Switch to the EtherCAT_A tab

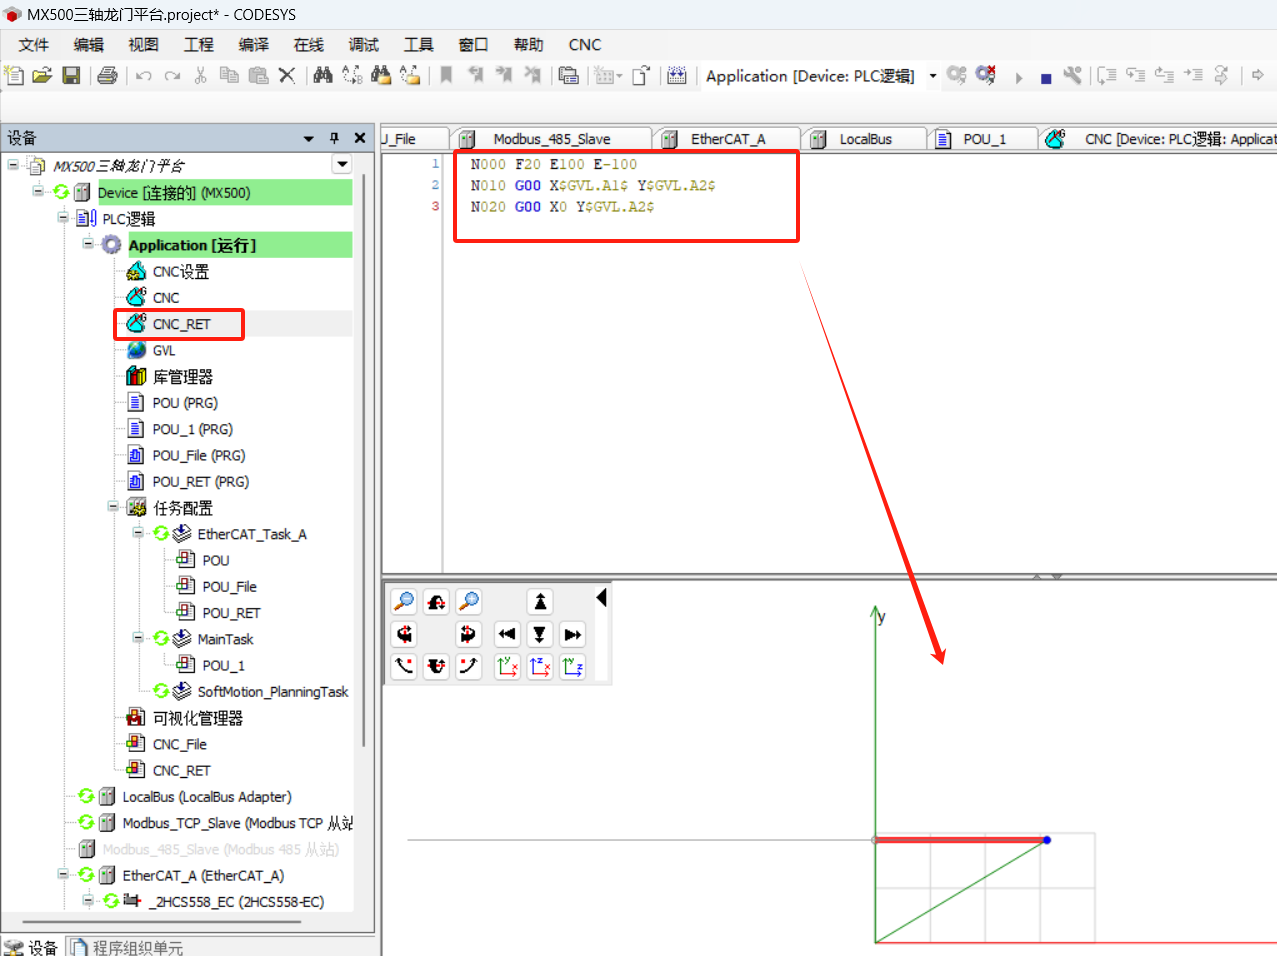coord(727,139)
